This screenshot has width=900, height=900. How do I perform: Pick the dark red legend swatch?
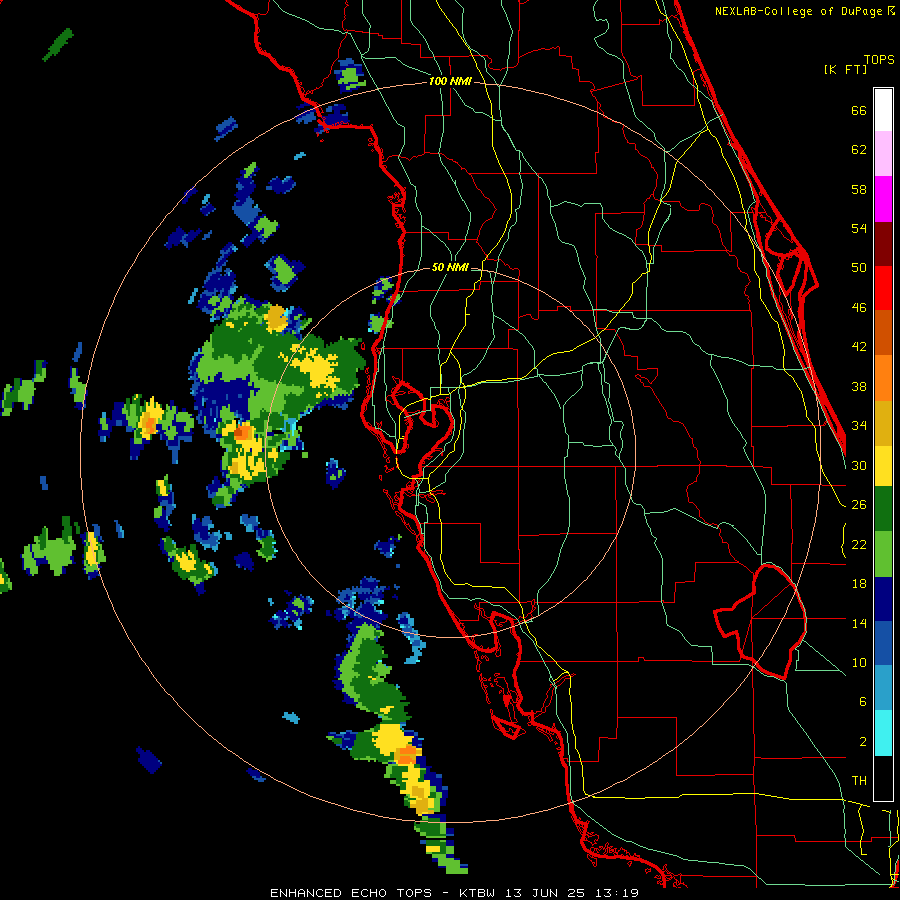pyautogui.click(x=883, y=243)
